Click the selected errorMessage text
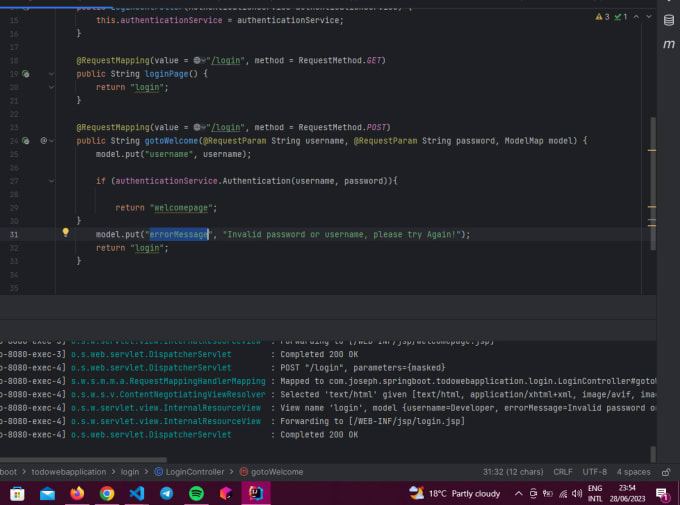Viewport: 680px width, 505px height. (179, 234)
